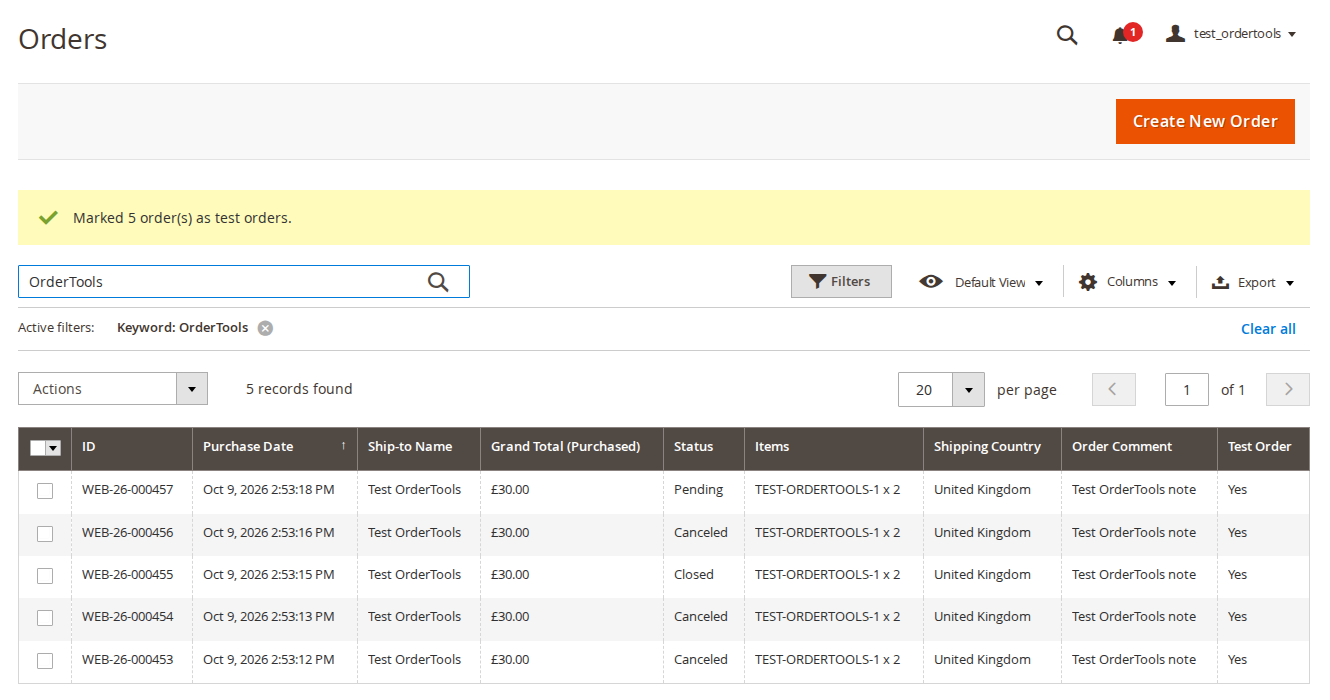This screenshot has width=1330, height=700.
Task: Open the Filters panel button
Action: point(841,282)
